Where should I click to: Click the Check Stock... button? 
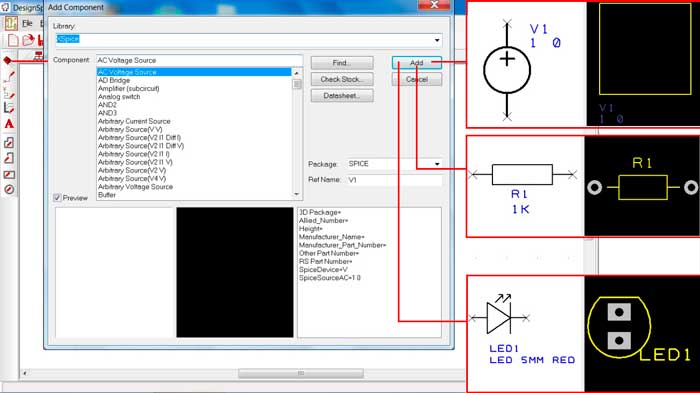click(342, 79)
